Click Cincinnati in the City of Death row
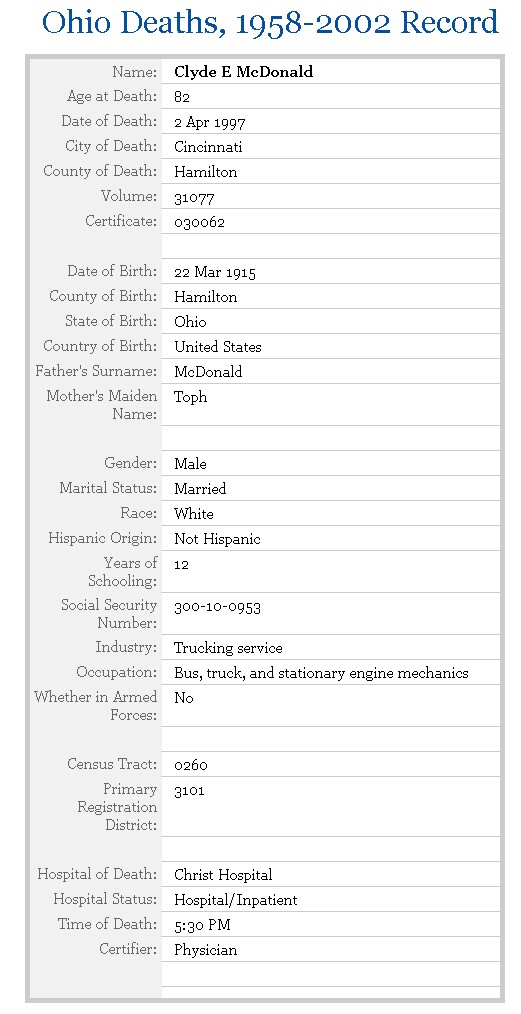The height and width of the screenshot is (1014, 521). tap(208, 147)
